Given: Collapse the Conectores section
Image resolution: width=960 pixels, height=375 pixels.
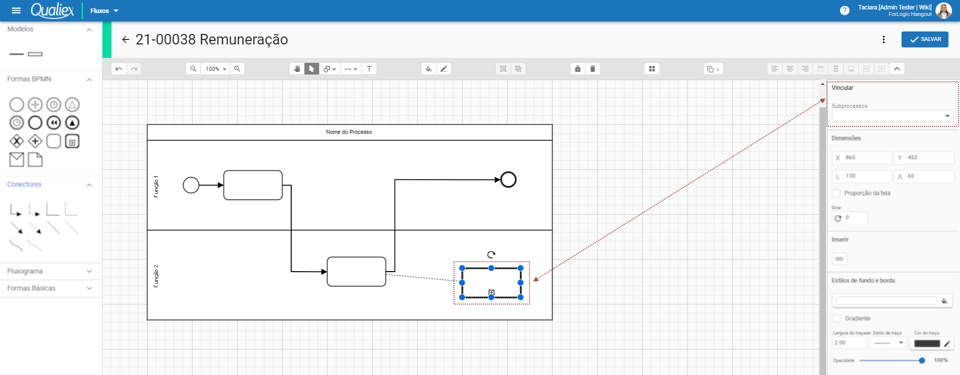Looking at the screenshot, I should click(89, 184).
